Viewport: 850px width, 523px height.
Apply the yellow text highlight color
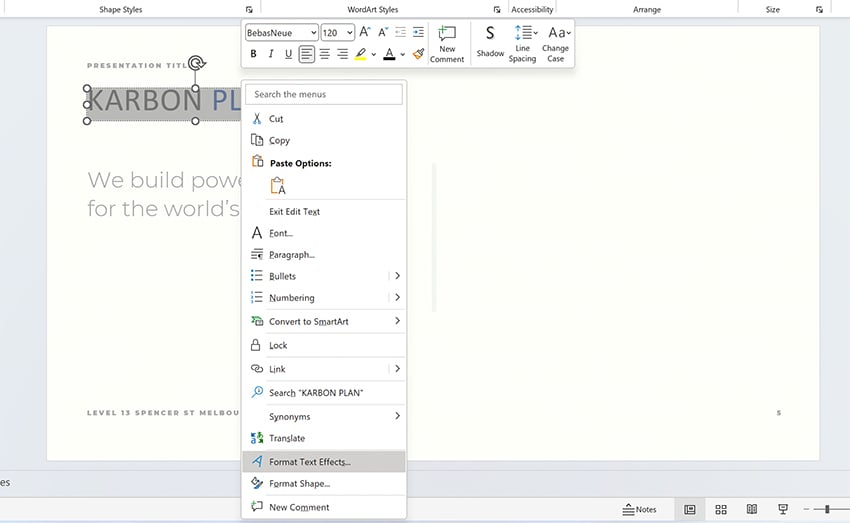(x=361, y=54)
